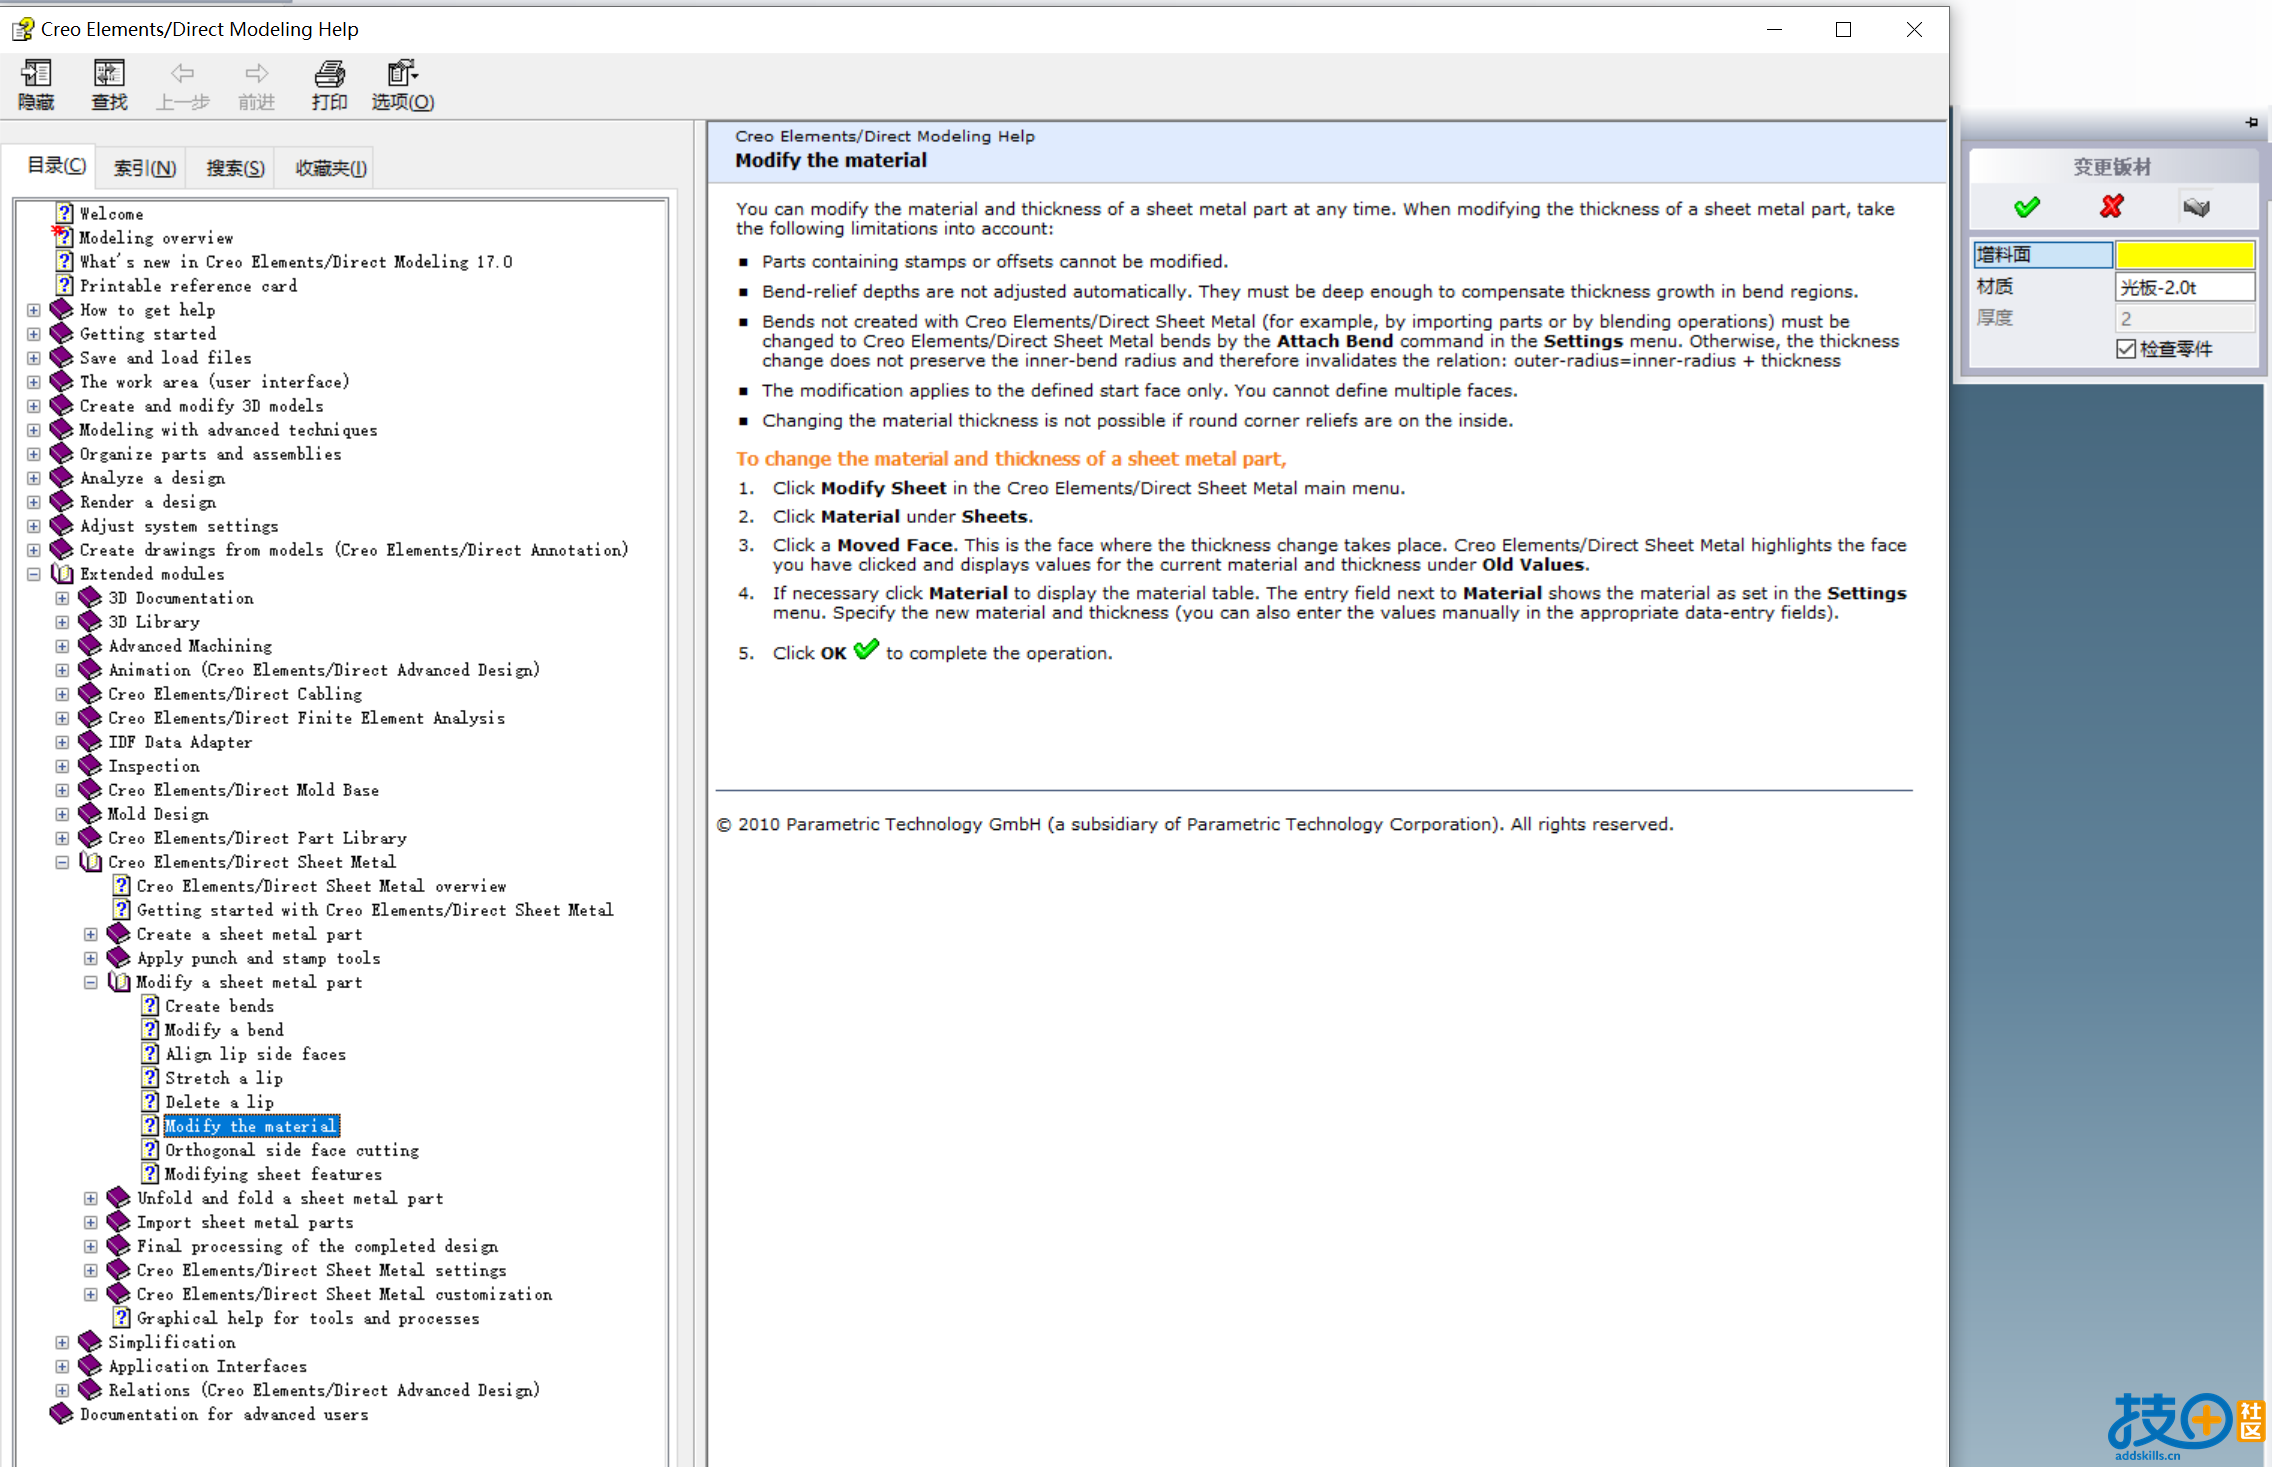Cancel with red X in 变更钣材 panel
Screen dimensions: 2272x1467
(2112, 207)
